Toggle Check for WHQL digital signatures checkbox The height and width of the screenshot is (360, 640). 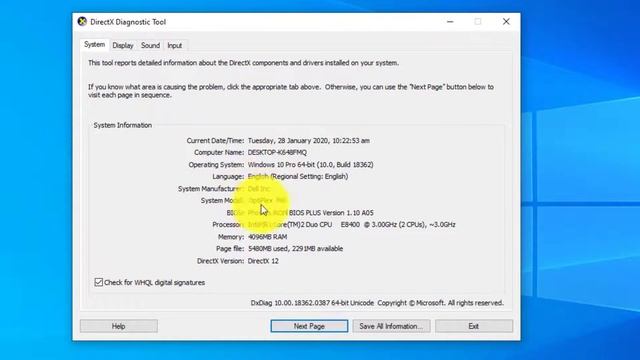pyautogui.click(x=98, y=282)
